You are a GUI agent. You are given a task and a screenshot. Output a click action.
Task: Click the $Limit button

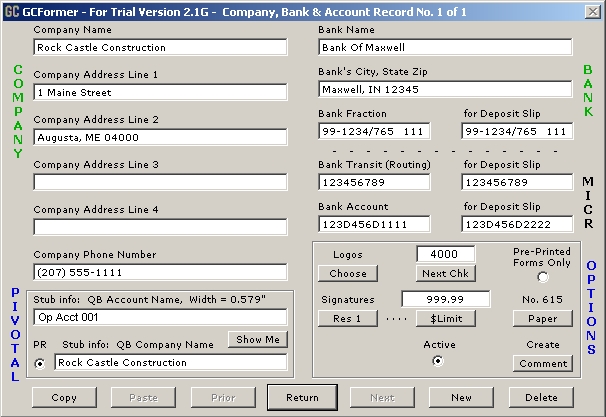pyautogui.click(x=446, y=319)
